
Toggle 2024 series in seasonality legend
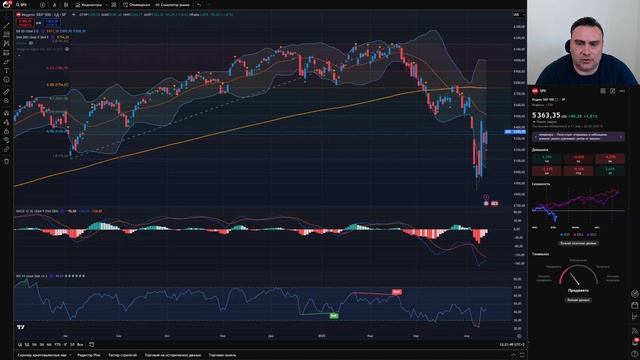pyautogui.click(x=578, y=235)
